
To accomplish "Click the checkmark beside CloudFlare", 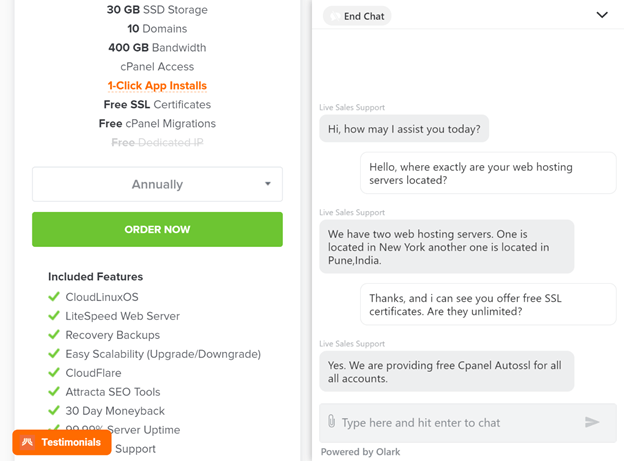I will pos(54,373).
